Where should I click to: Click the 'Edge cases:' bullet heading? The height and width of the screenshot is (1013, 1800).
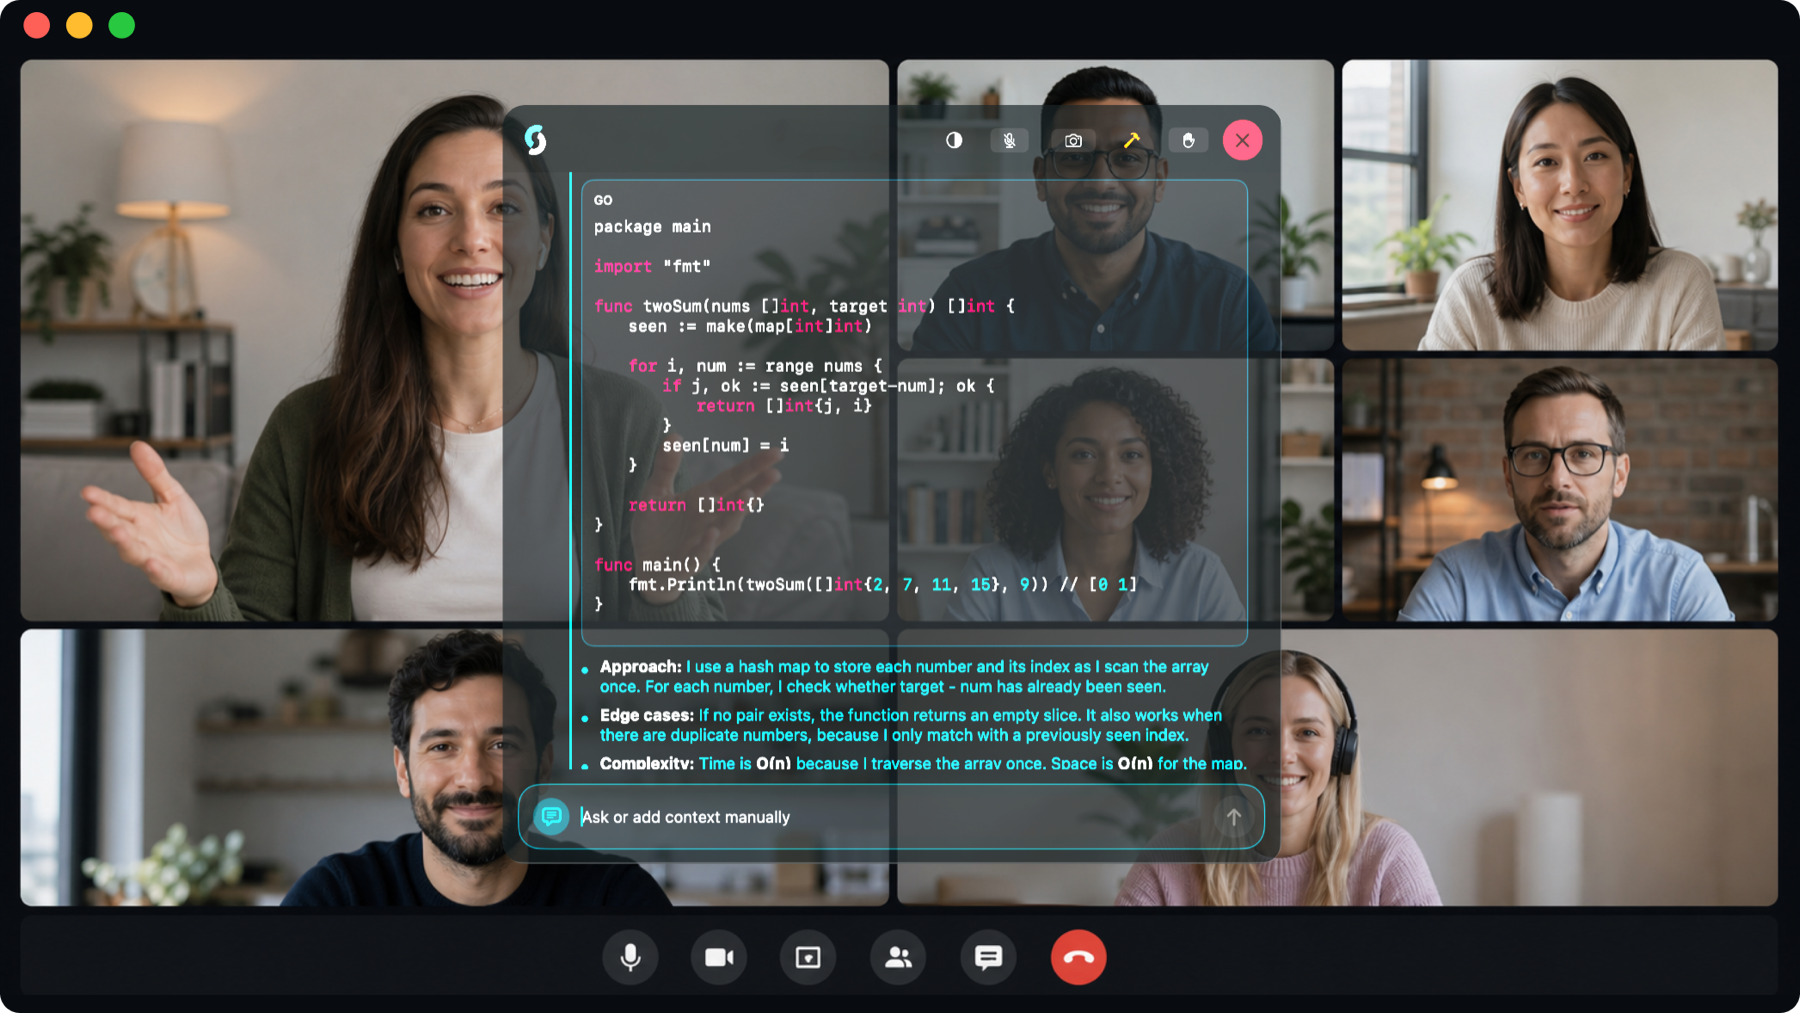[646, 715]
